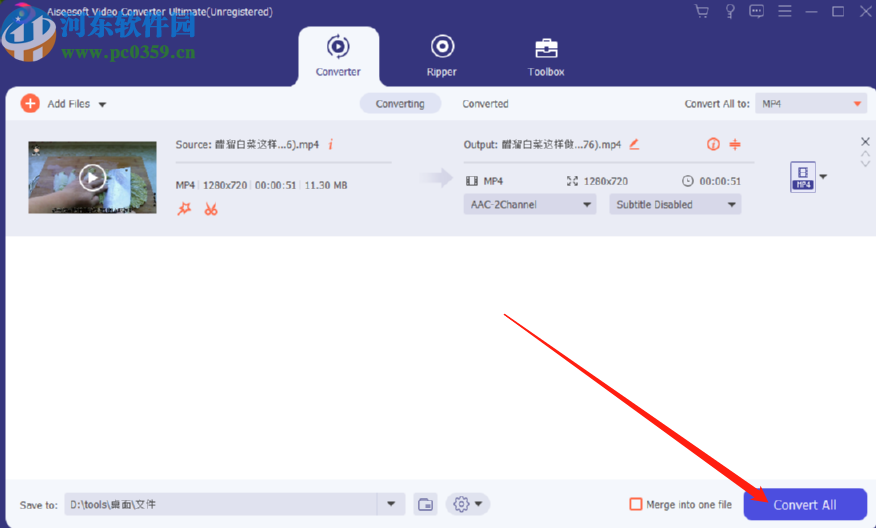This screenshot has height=528, width=876.
Task: Open the settings gear dropdown
Action: coord(468,504)
